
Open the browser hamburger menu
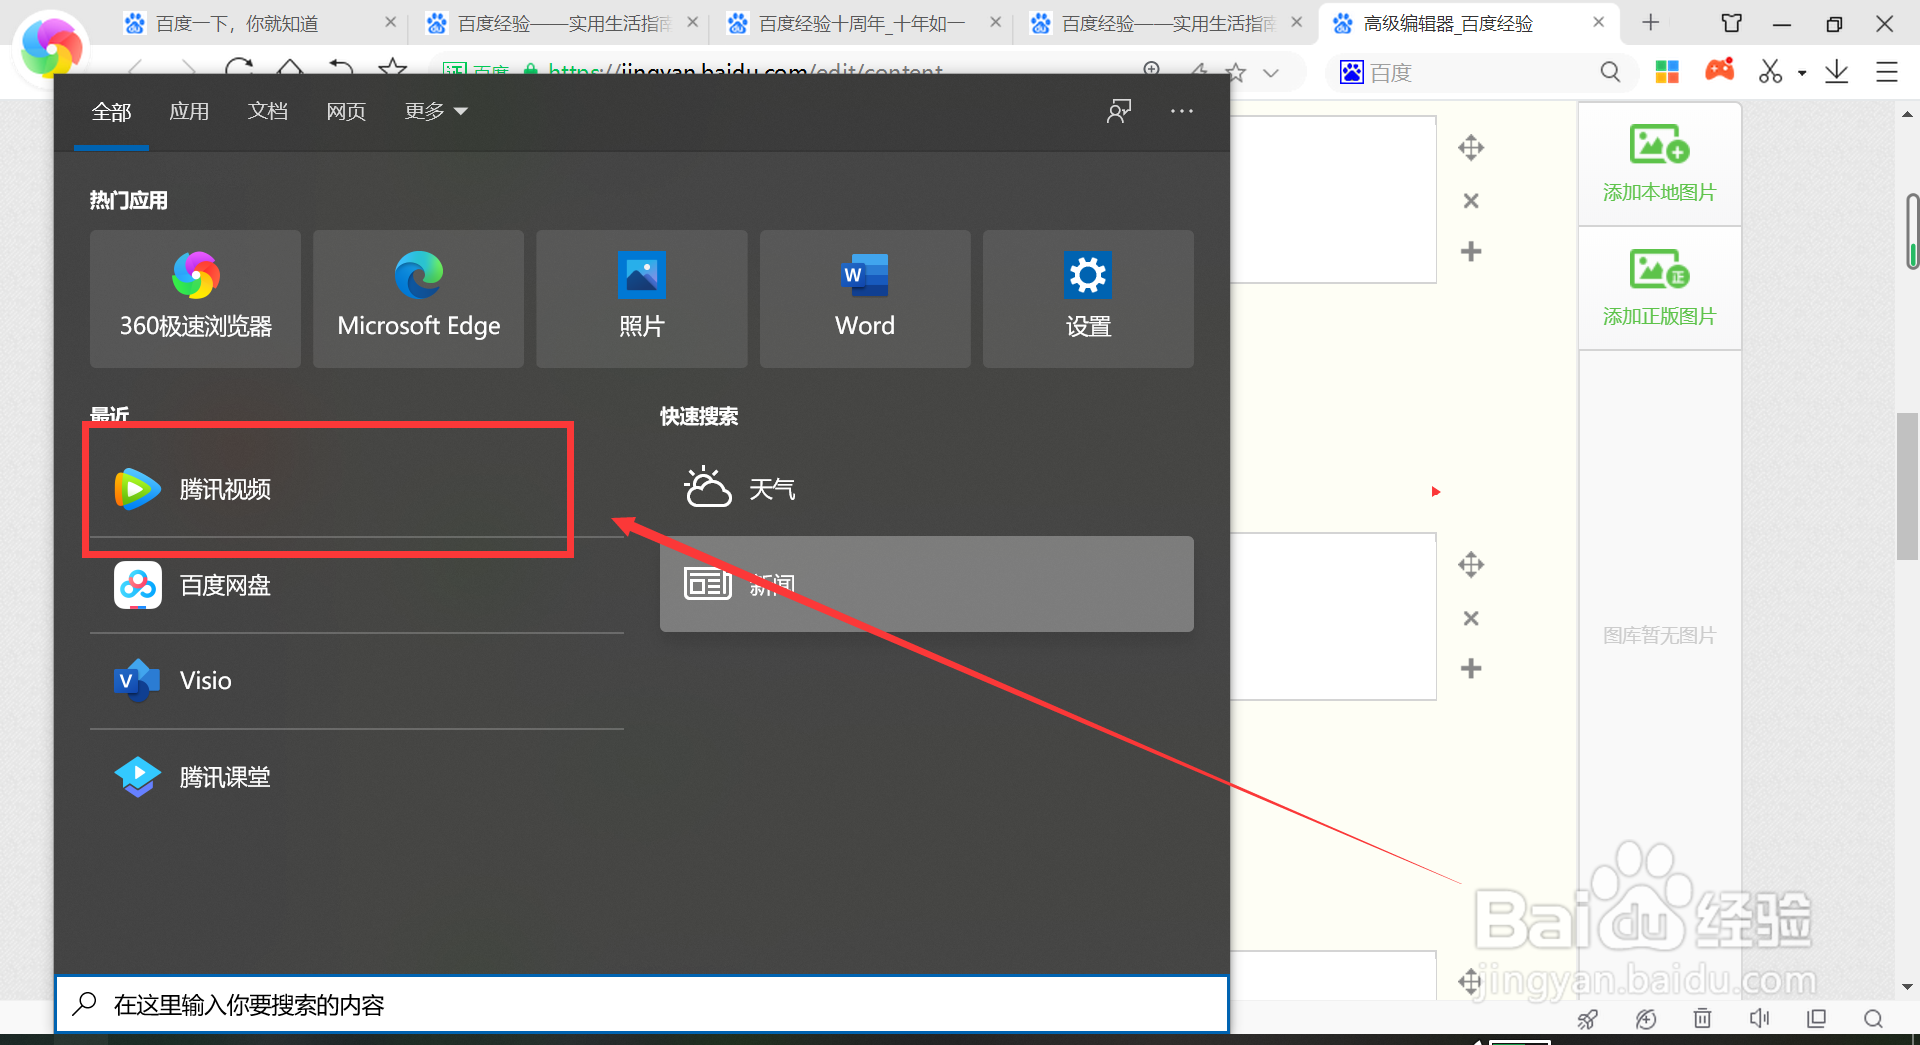click(1887, 72)
